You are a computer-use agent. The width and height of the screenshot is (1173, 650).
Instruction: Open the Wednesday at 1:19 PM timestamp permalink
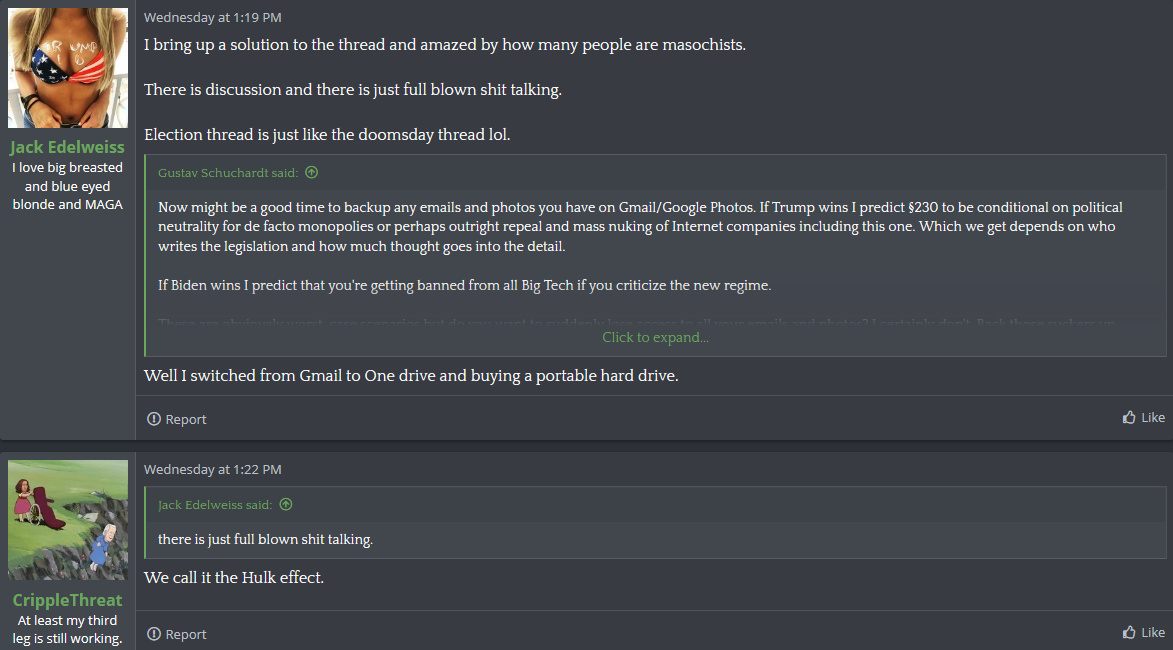click(x=212, y=17)
